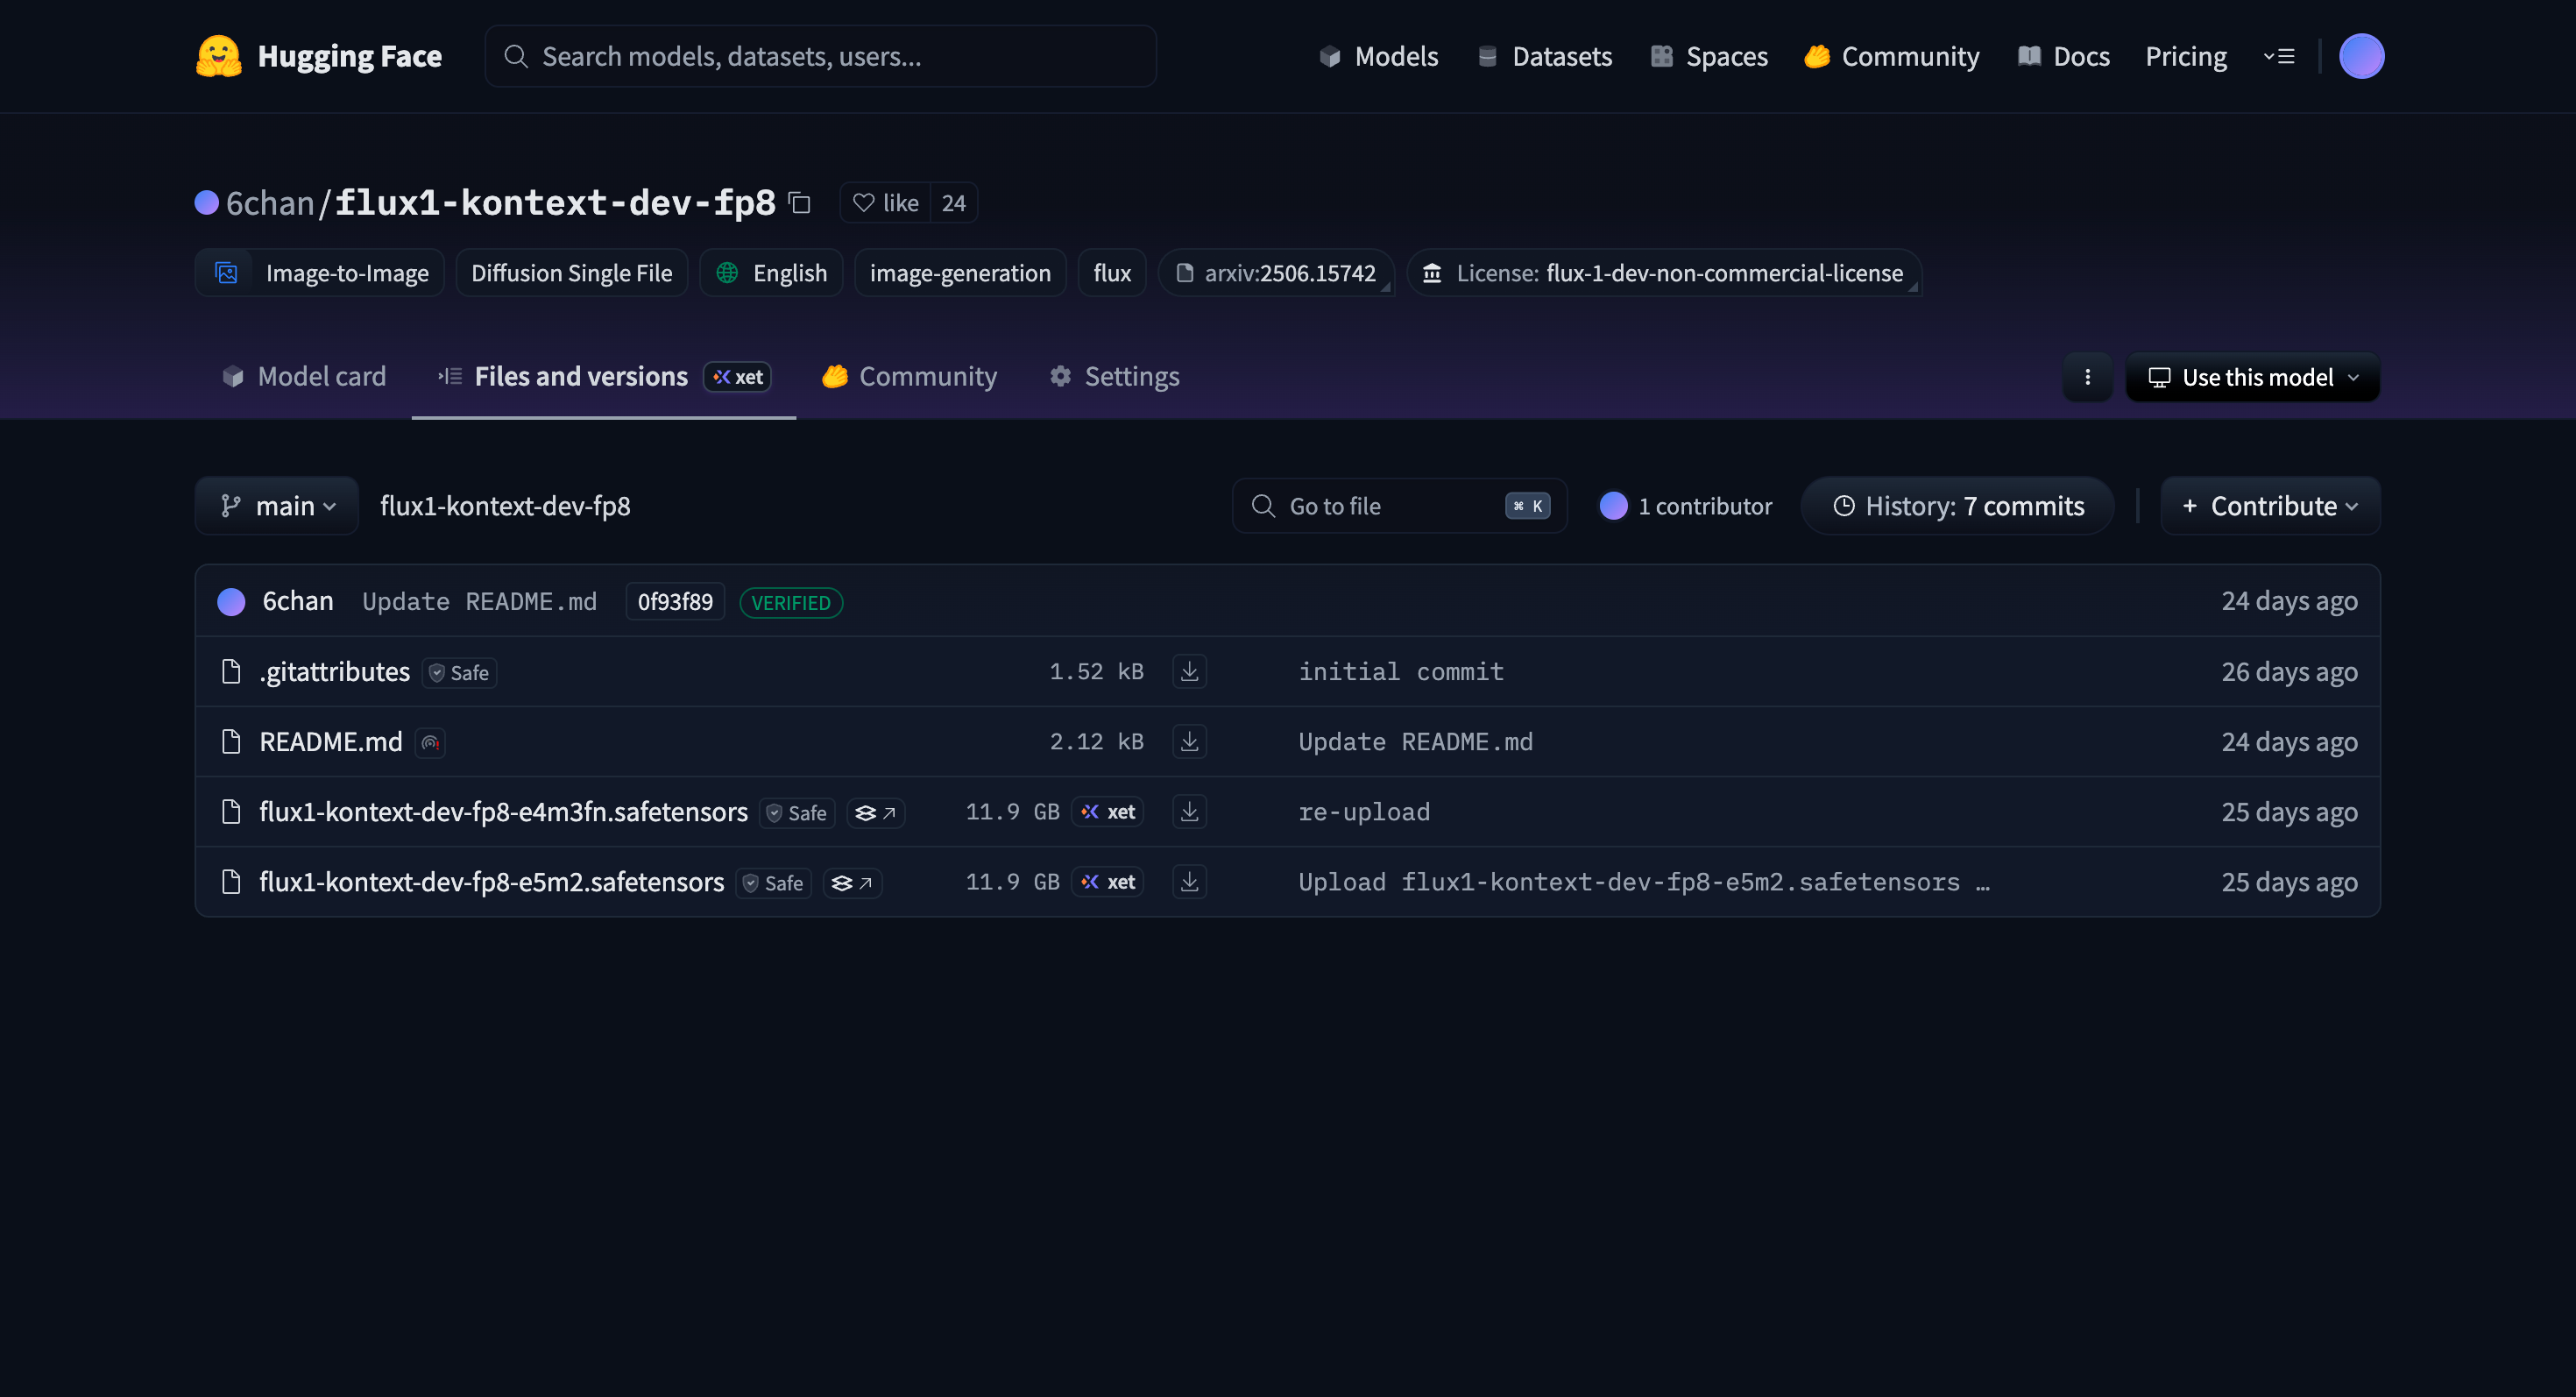Switch to the Model card tab
The image size is (2576, 1397).
pyautogui.click(x=304, y=376)
